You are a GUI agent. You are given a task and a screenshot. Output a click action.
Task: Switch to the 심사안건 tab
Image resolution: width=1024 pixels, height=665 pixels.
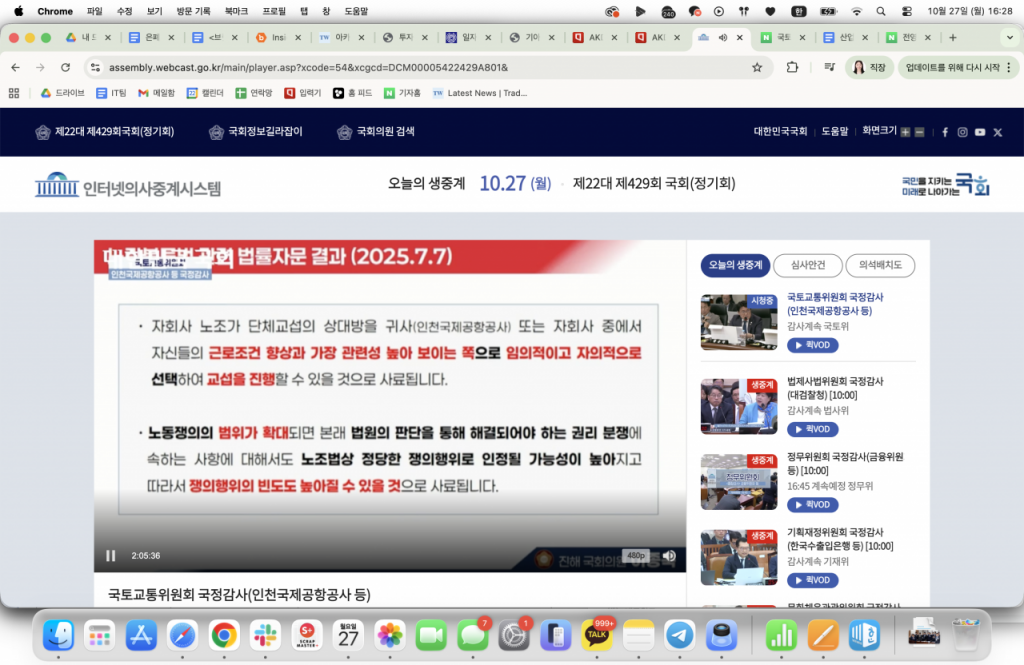807,265
